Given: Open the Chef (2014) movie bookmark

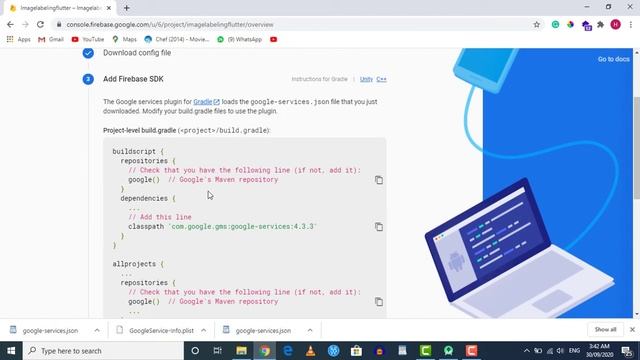Looking at the screenshot, I should [x=177, y=40].
